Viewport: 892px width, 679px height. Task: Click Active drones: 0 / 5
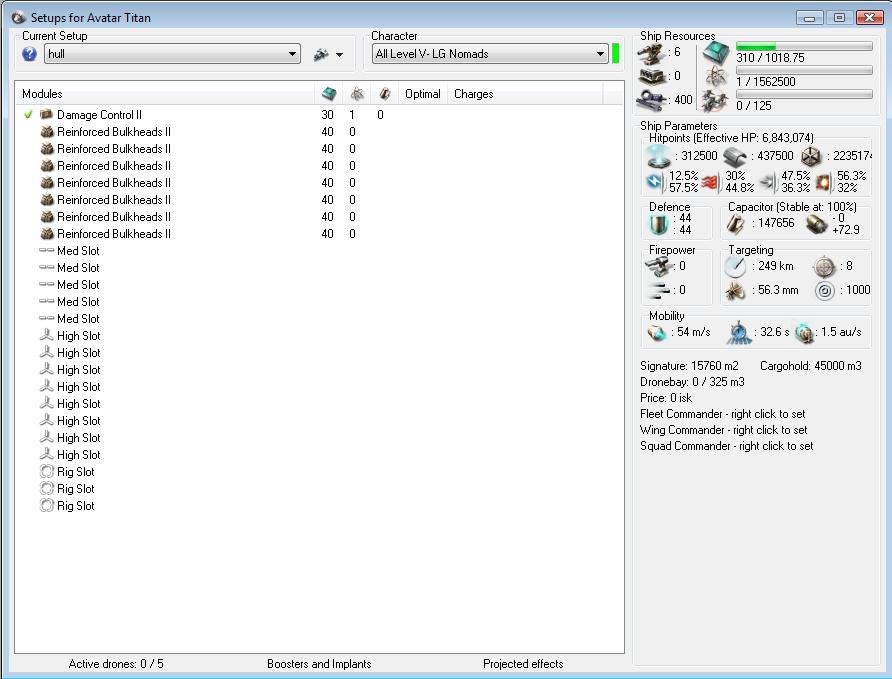pos(116,664)
